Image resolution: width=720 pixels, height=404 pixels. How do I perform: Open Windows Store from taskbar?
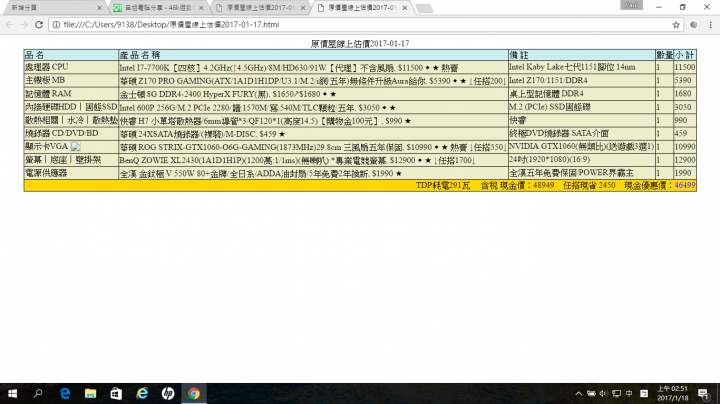pos(116,393)
